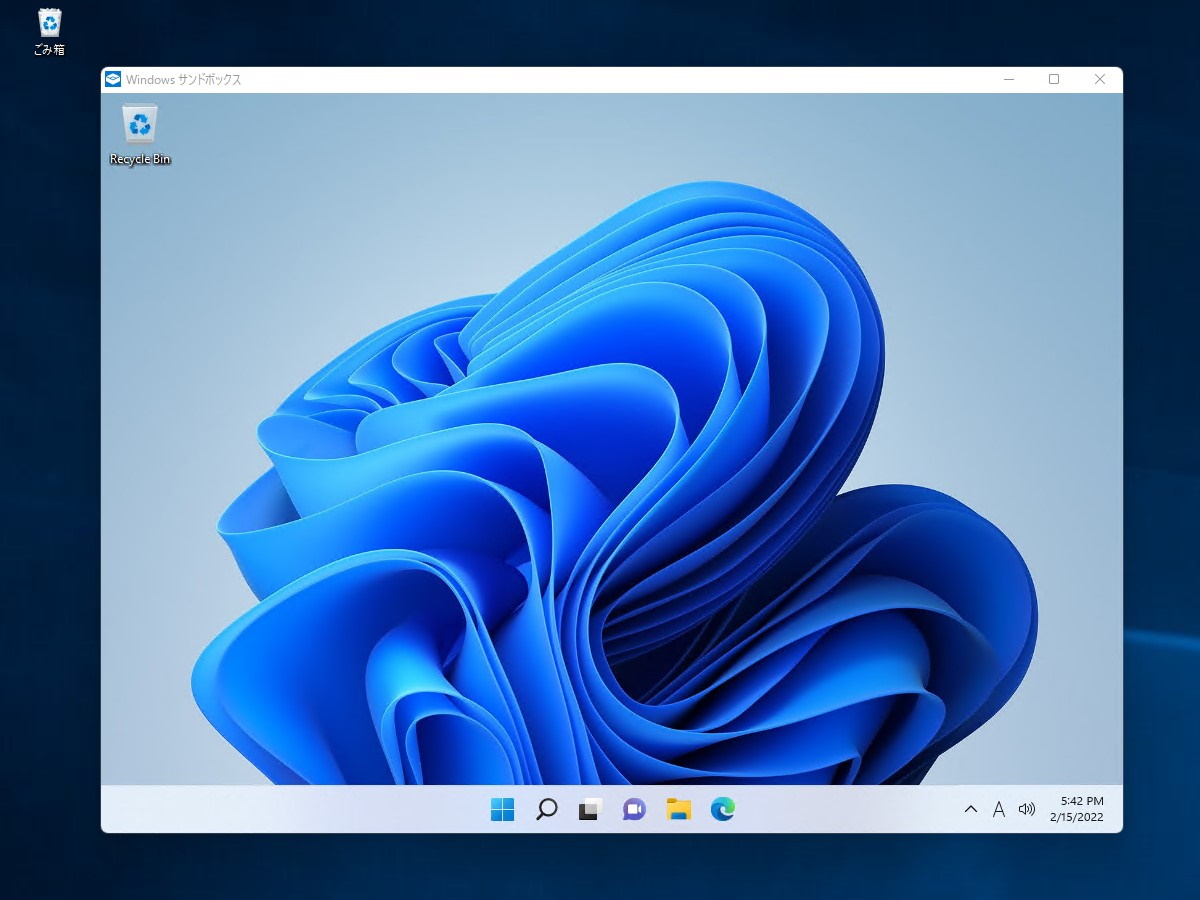The image size is (1200, 900).
Task: Click the Windows Sandbox title bar icon
Action: click(x=113, y=79)
